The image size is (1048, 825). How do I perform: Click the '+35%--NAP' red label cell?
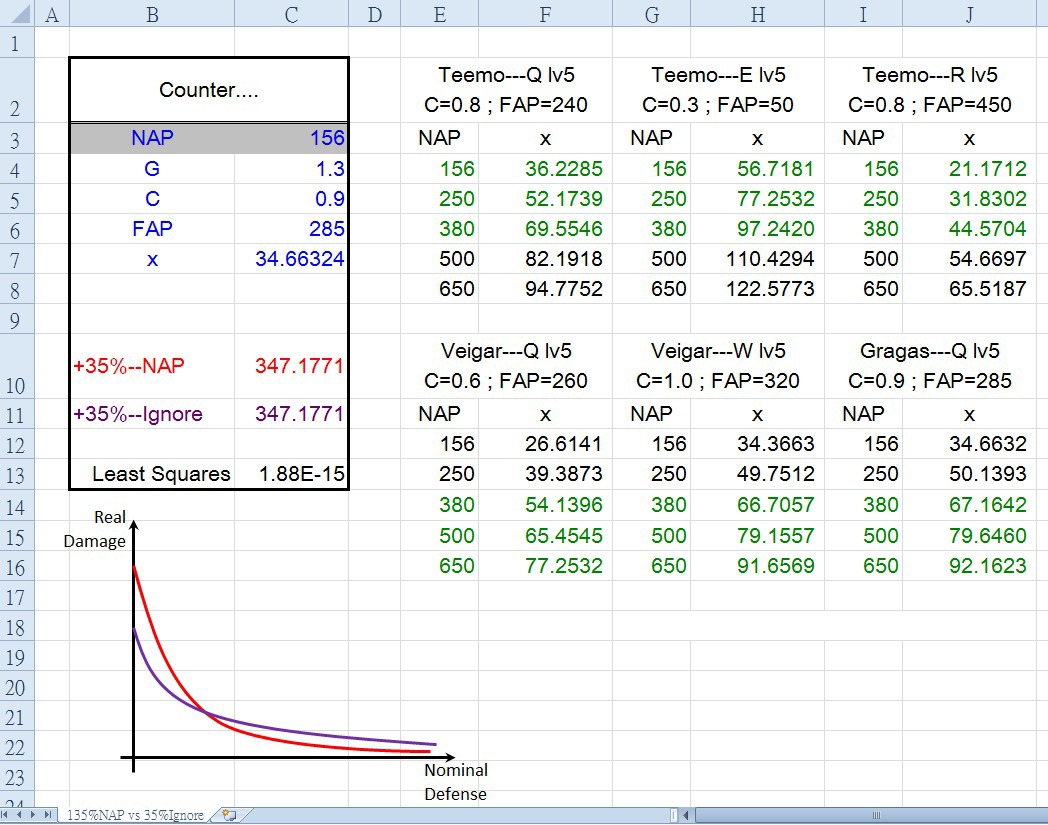click(x=152, y=366)
